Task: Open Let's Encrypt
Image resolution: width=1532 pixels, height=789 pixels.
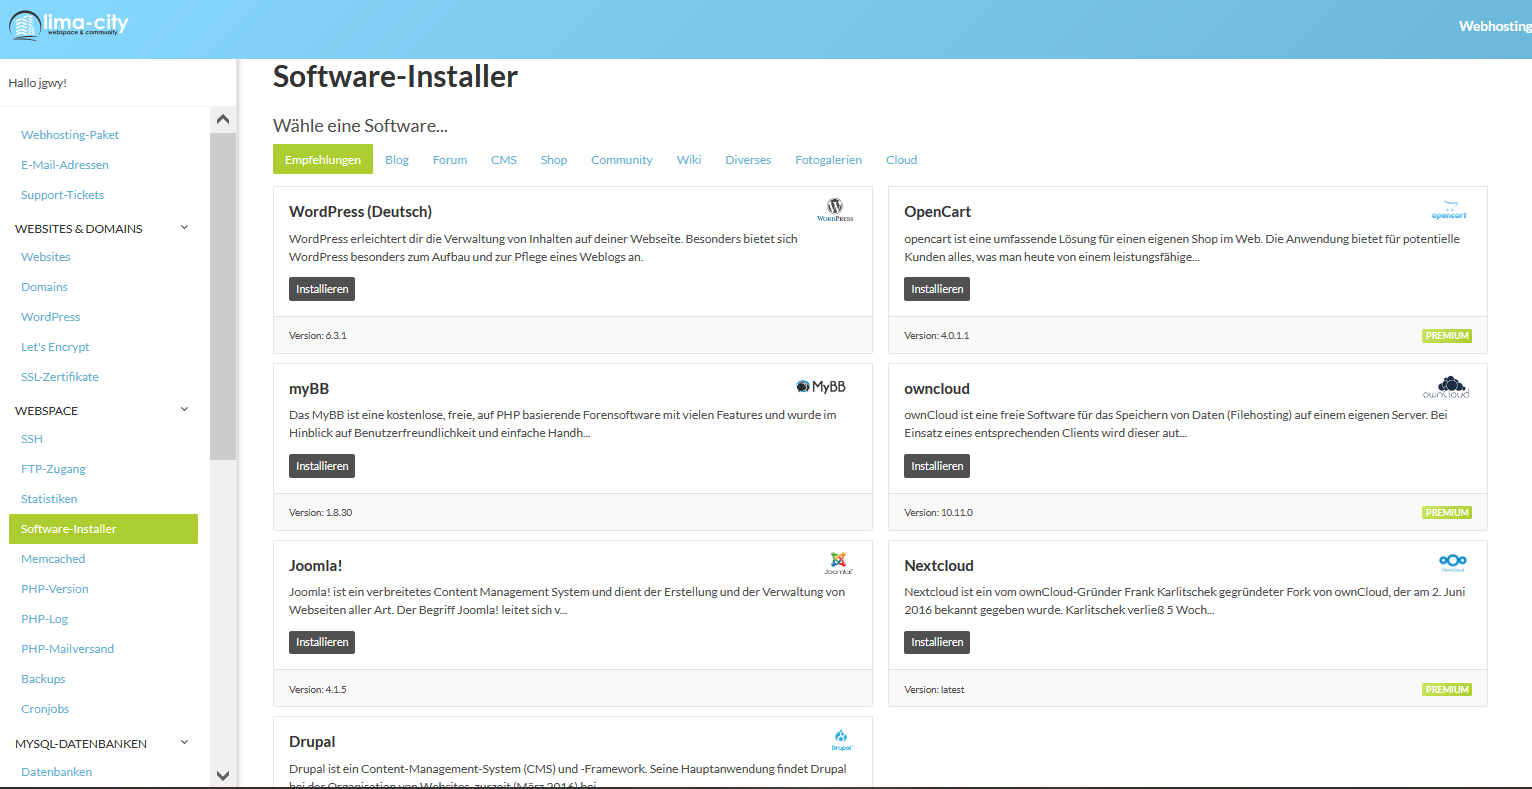Action: tap(55, 347)
